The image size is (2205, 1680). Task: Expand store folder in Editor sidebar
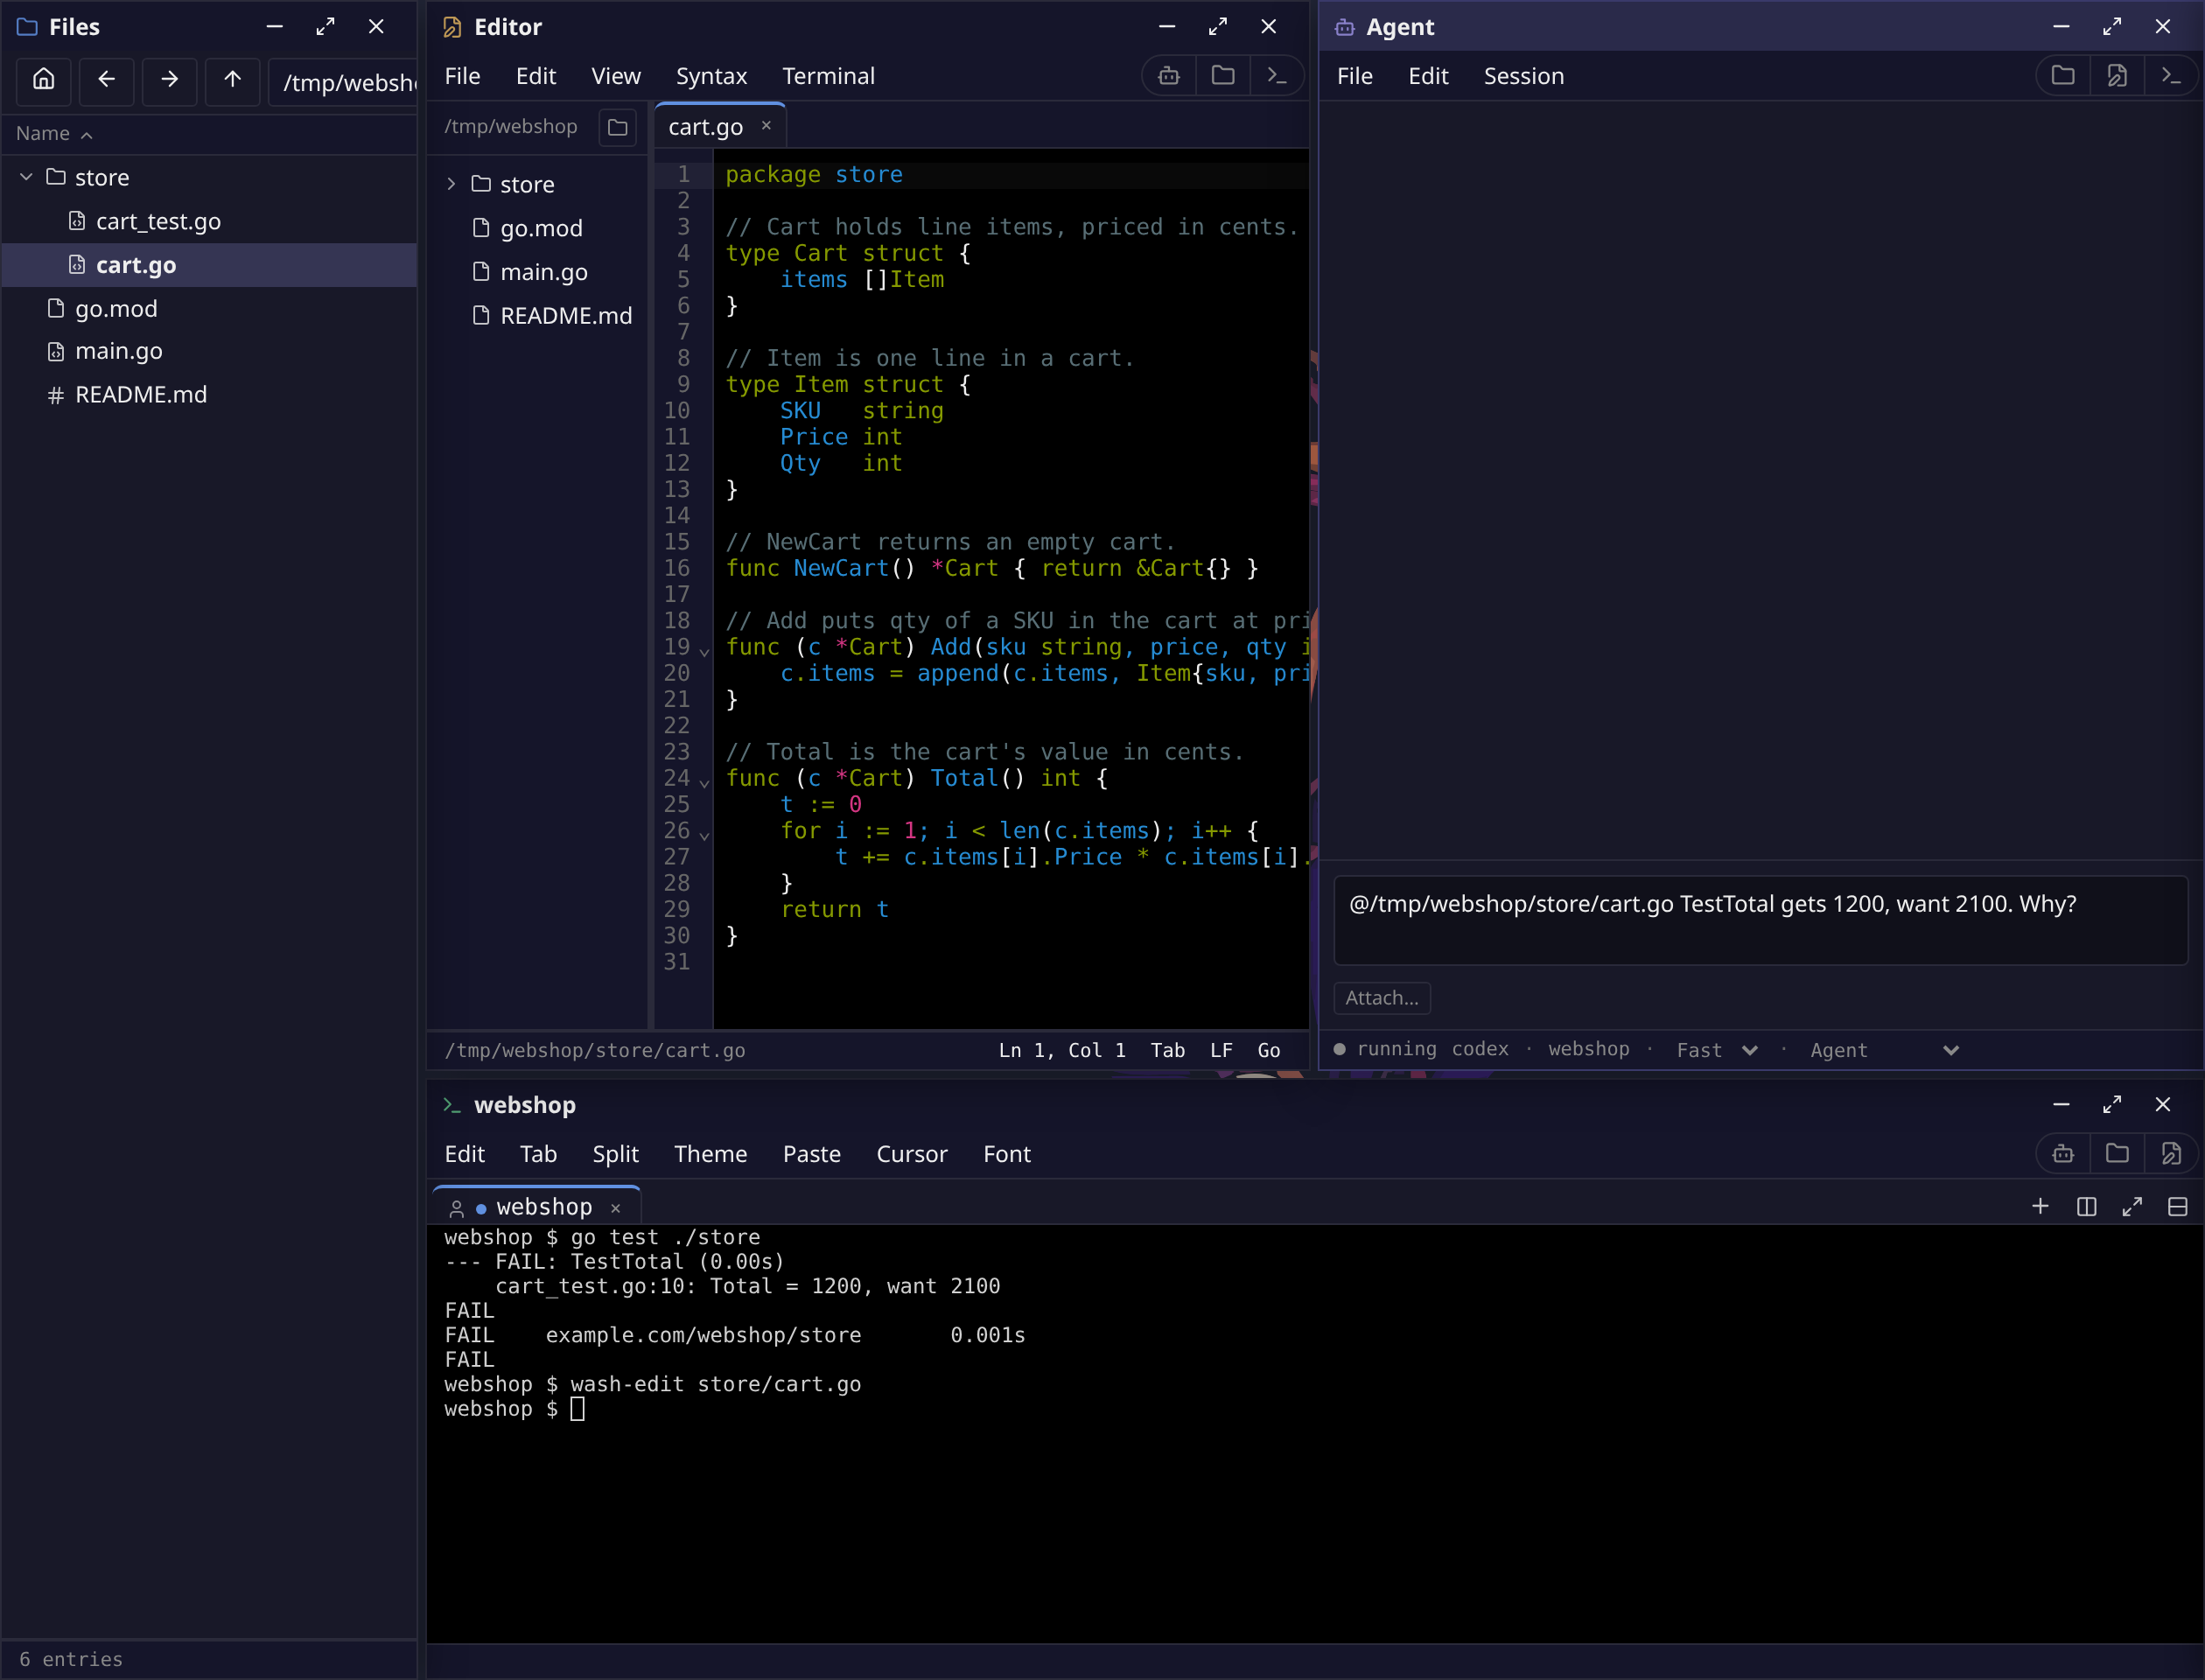click(451, 184)
